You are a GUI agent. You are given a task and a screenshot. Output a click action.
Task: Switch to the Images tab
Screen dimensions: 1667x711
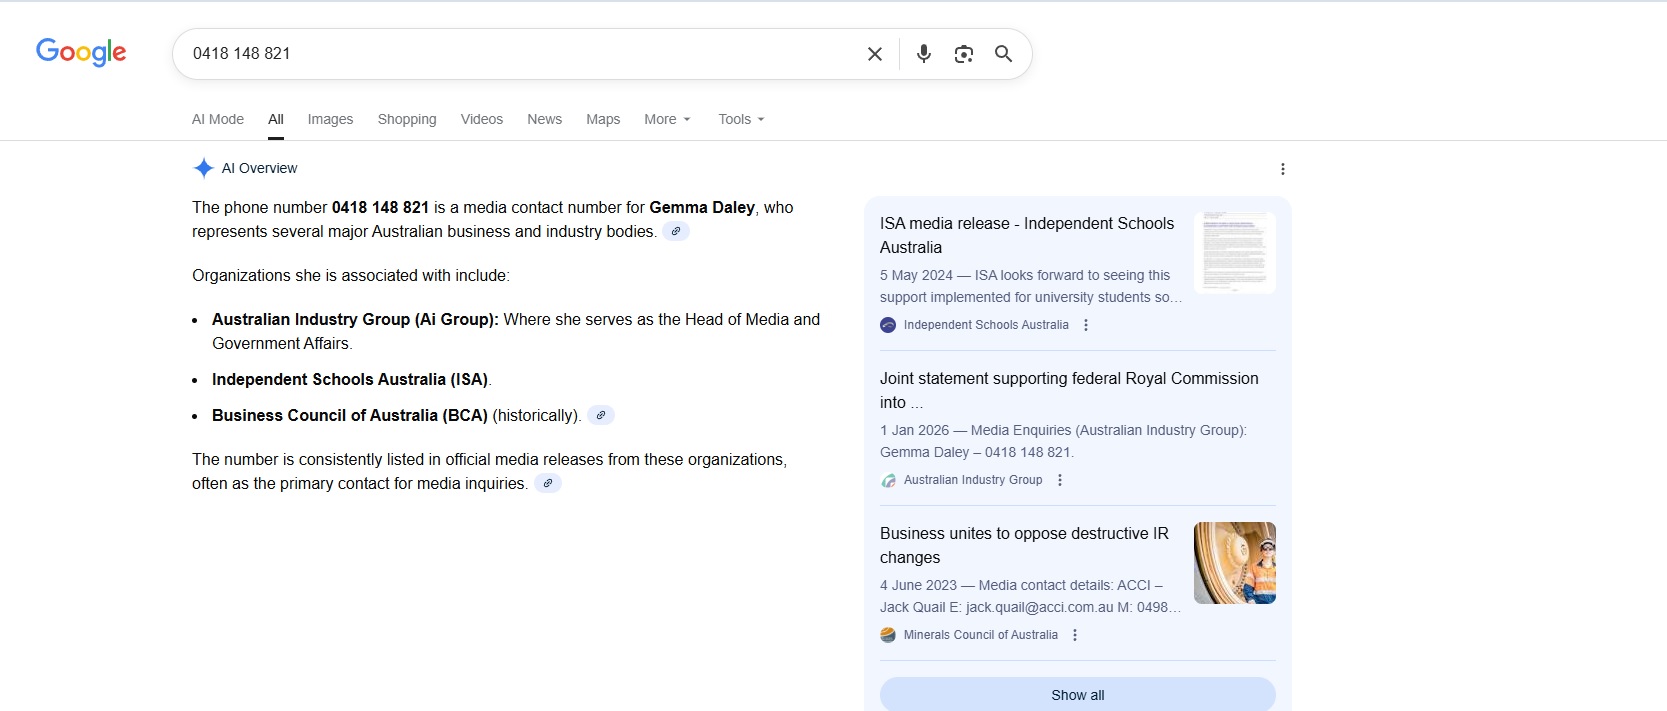click(330, 119)
